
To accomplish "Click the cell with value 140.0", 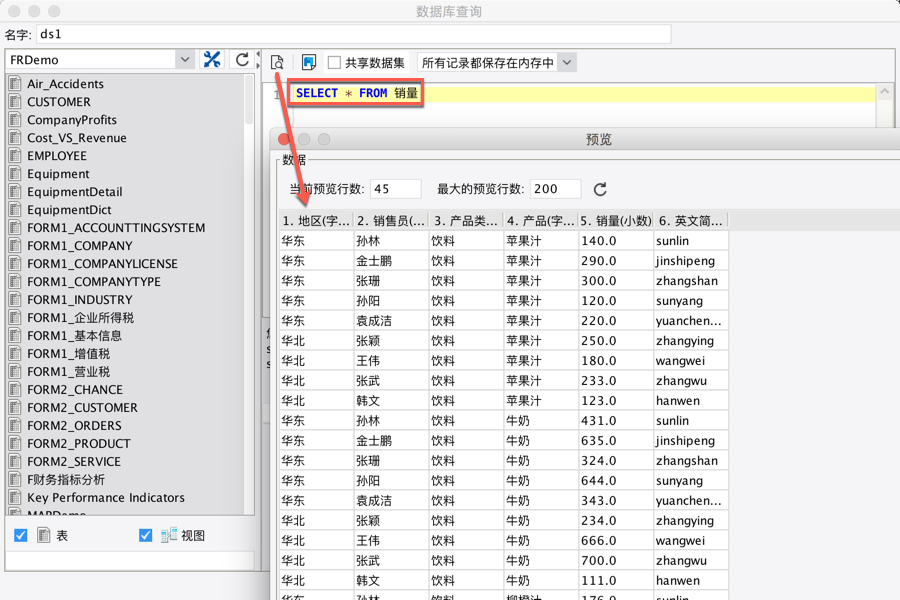I will tap(615, 241).
